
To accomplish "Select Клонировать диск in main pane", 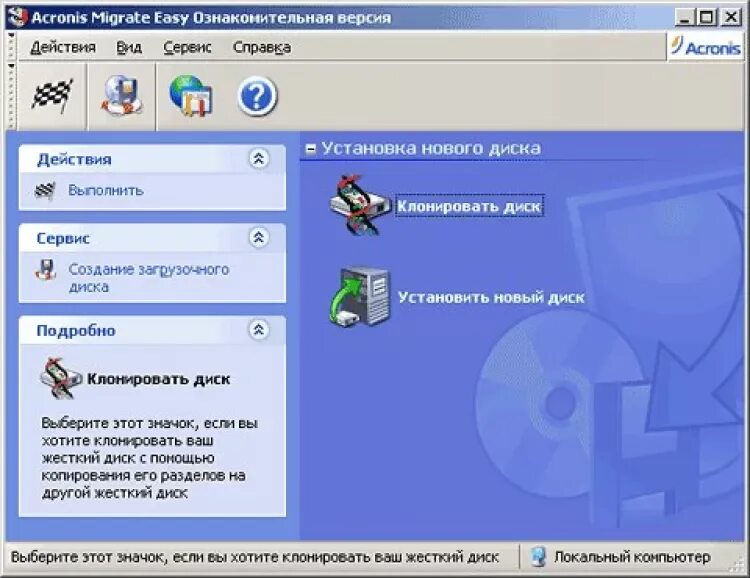I will tap(469, 206).
